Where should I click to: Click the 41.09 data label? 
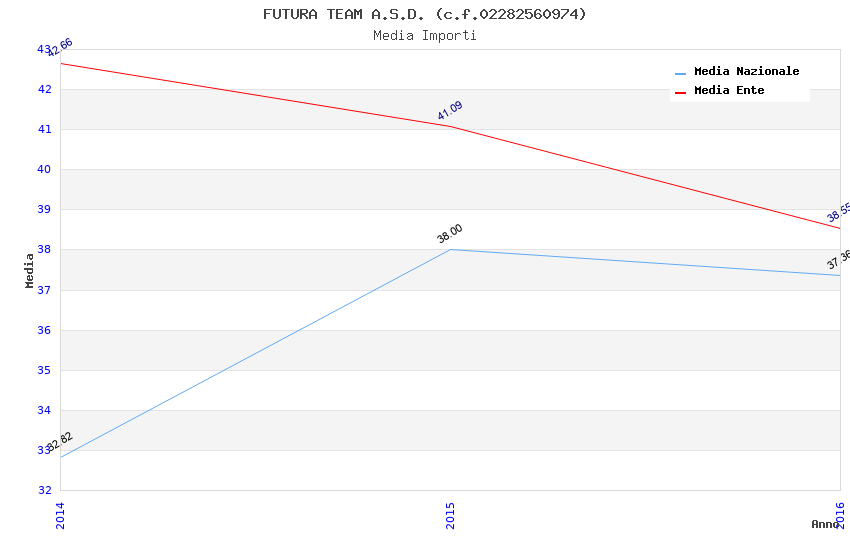(x=450, y=111)
